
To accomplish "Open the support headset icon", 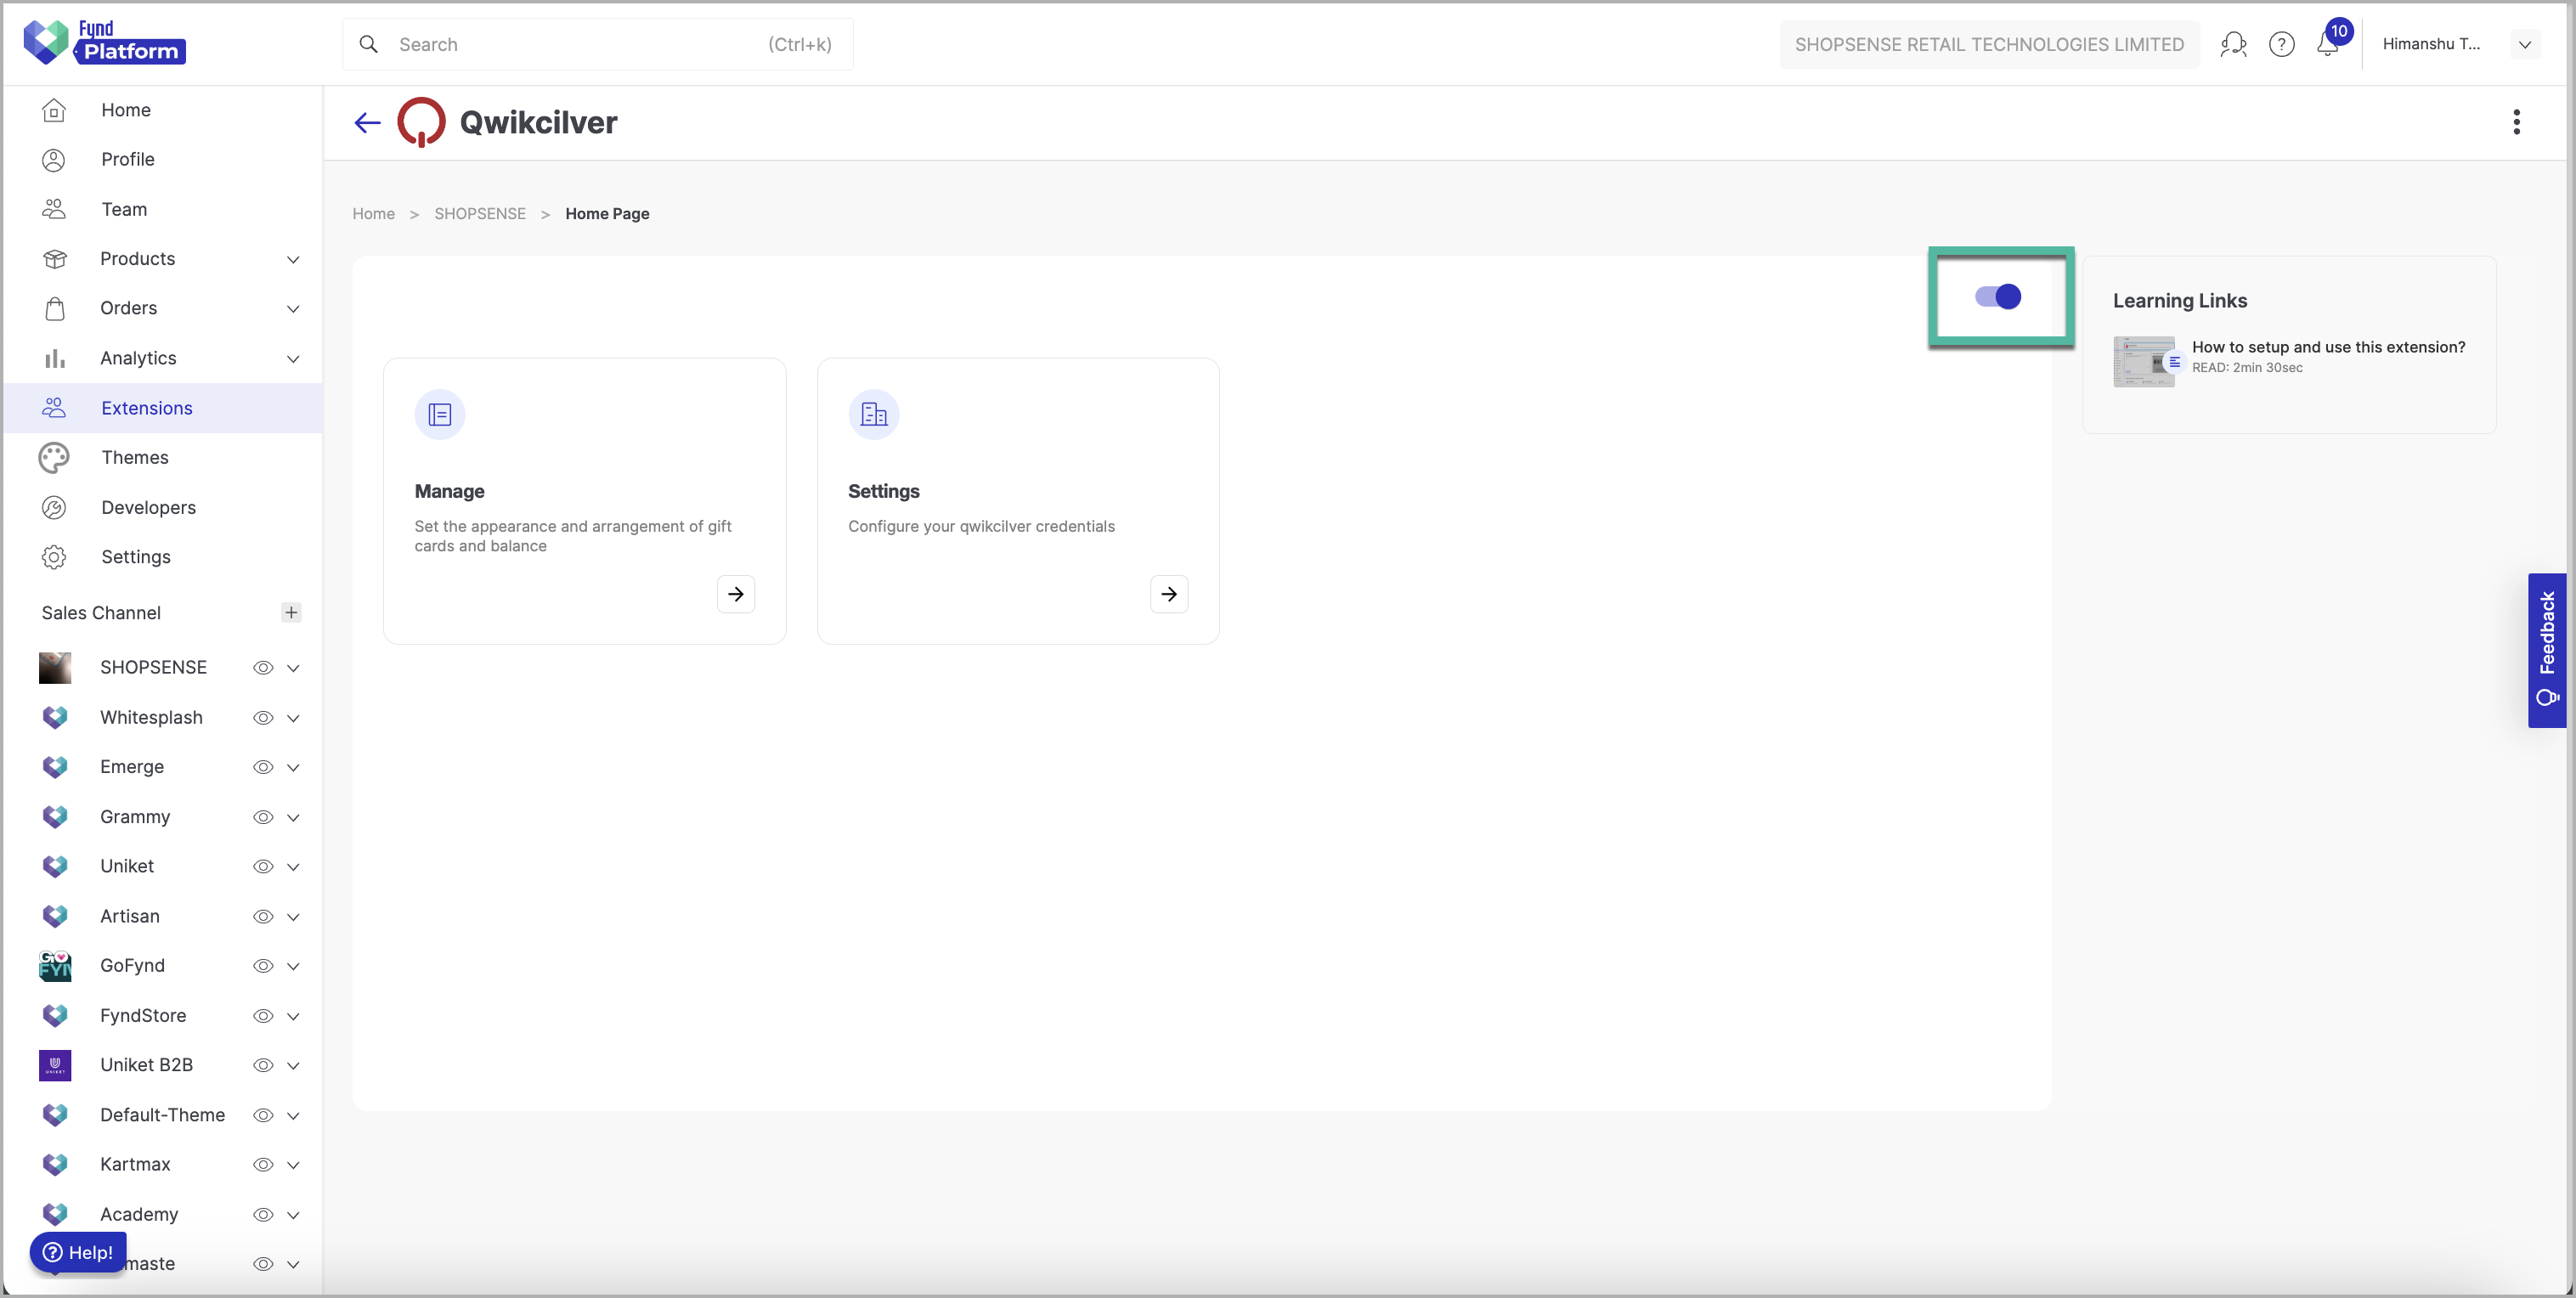I will (2233, 44).
